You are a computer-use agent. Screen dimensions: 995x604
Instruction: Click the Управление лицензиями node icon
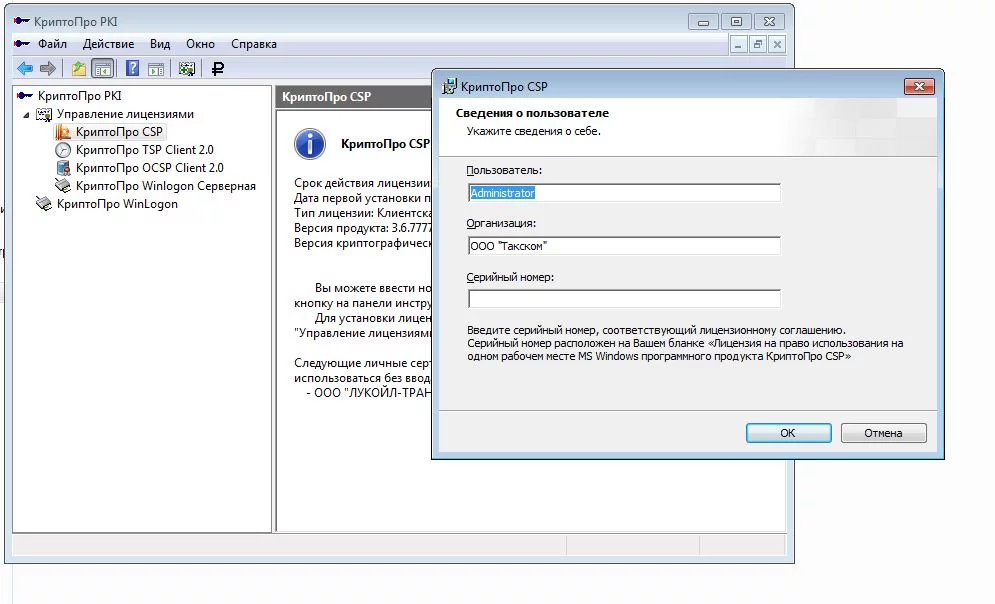tap(44, 114)
